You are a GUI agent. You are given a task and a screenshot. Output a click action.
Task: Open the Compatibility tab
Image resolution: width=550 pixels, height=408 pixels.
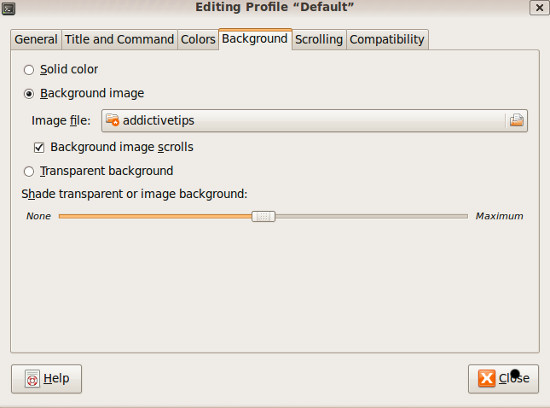(387, 39)
